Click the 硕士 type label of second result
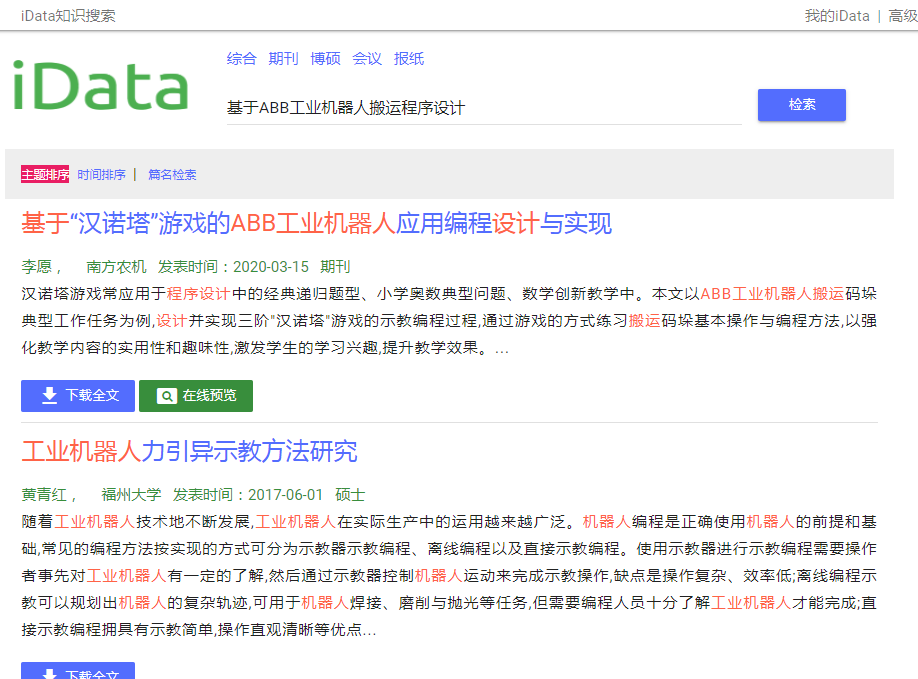The width and height of the screenshot is (918, 679). [350, 495]
